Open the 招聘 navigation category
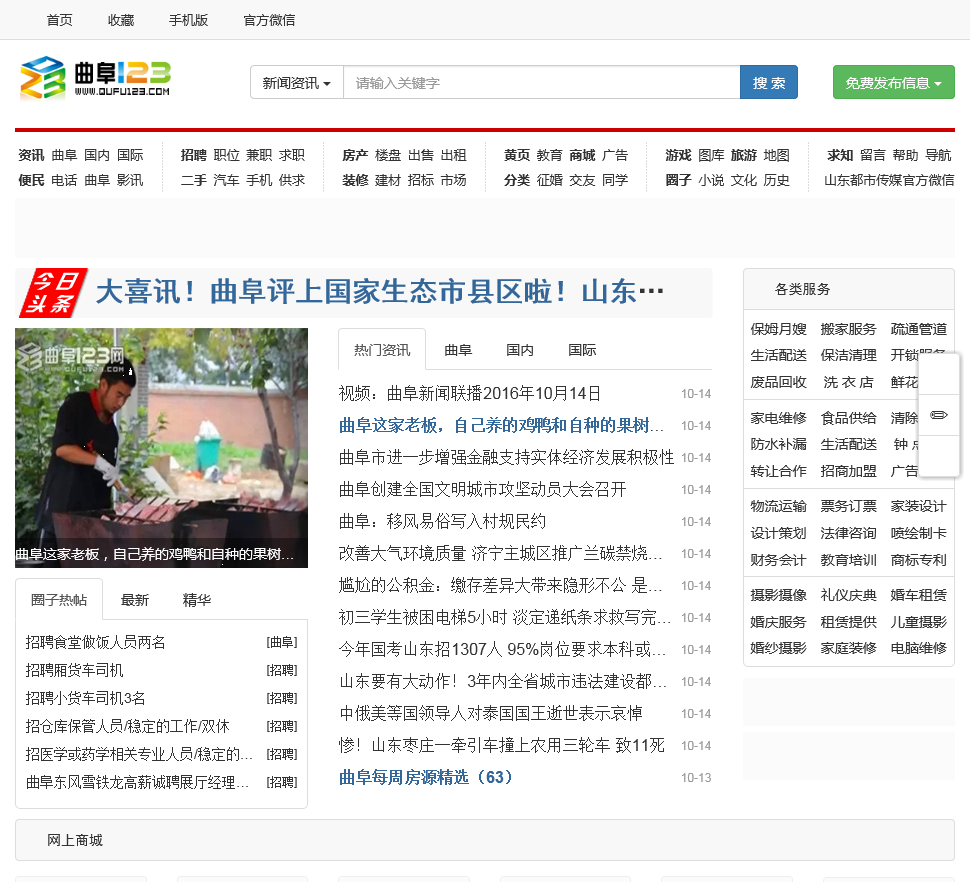Viewport: 970px width, 882px height. 193,155
